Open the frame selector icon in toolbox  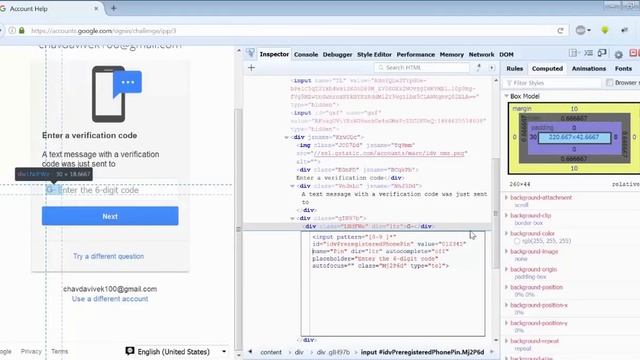pos(573,53)
